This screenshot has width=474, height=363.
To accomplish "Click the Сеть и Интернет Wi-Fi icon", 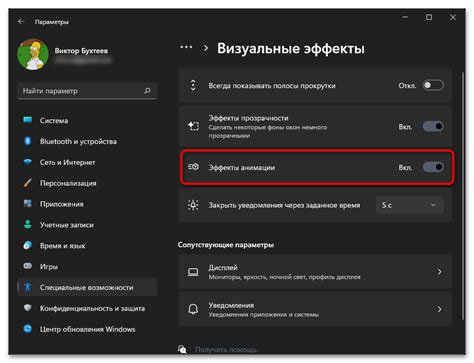I will tap(28, 162).
